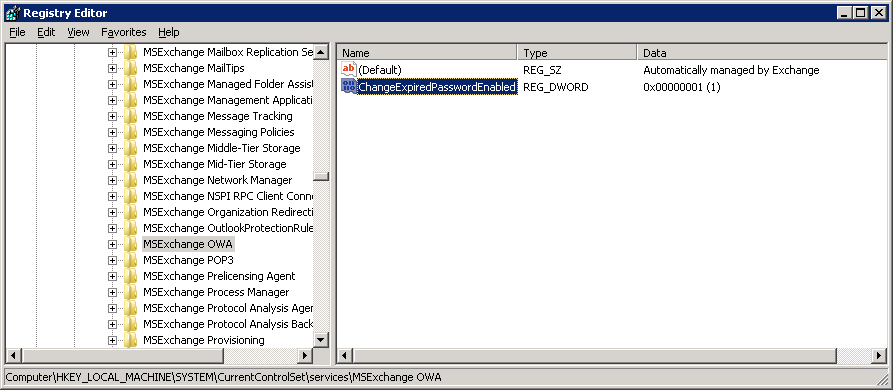
Task: Click folder icon of MSExchange Network Manager
Action: pyautogui.click(x=130, y=180)
